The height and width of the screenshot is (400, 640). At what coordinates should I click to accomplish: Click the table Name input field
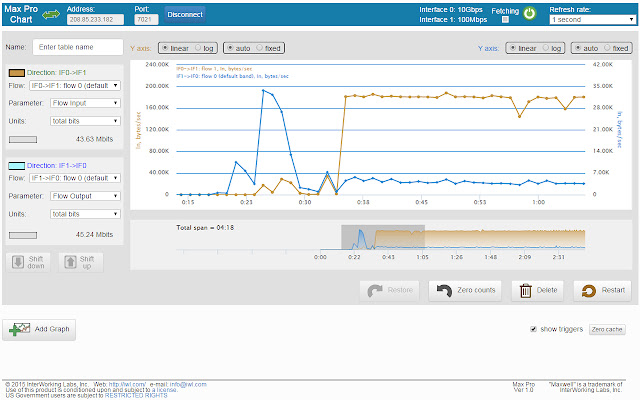(x=78, y=47)
